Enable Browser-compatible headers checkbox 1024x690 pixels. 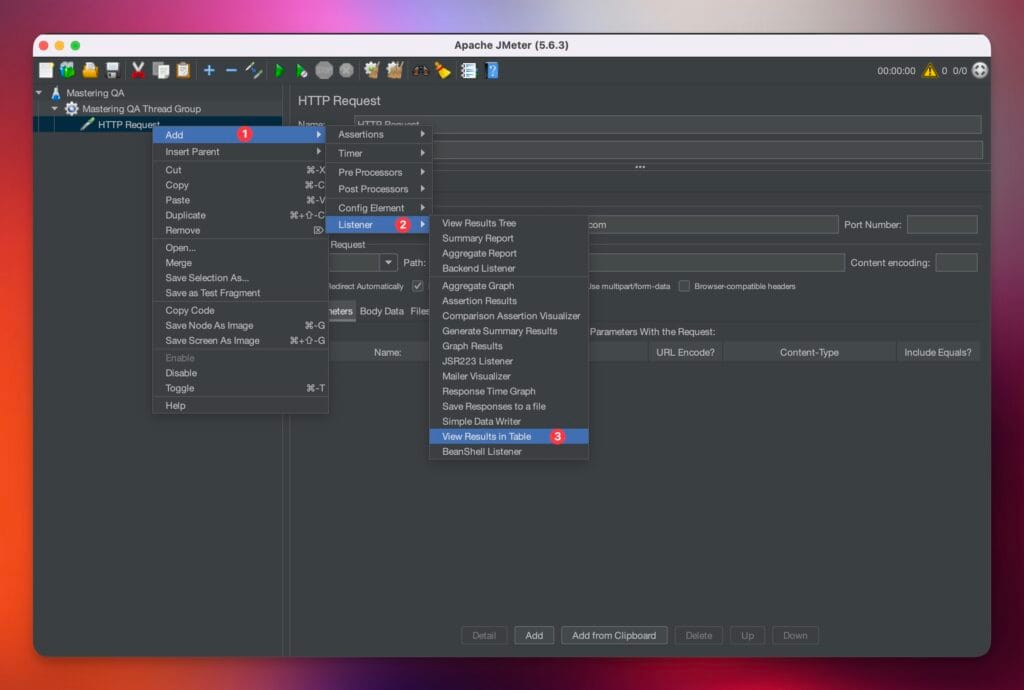coord(684,286)
